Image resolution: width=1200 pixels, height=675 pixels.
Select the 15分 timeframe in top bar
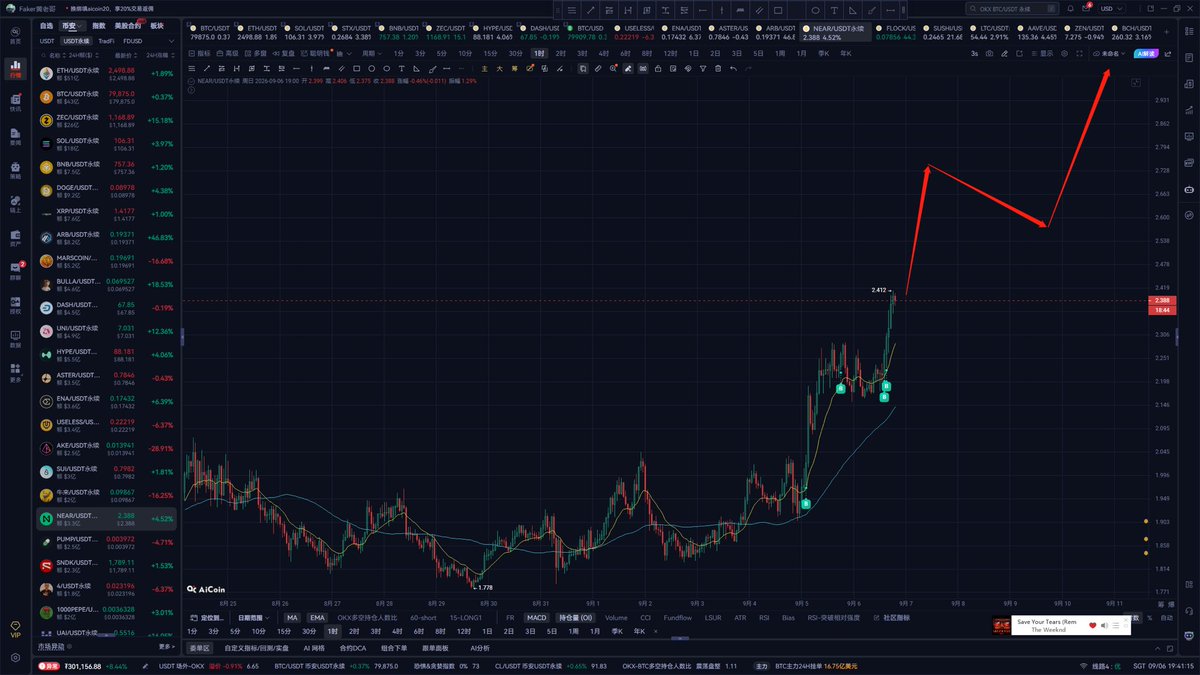[490, 53]
